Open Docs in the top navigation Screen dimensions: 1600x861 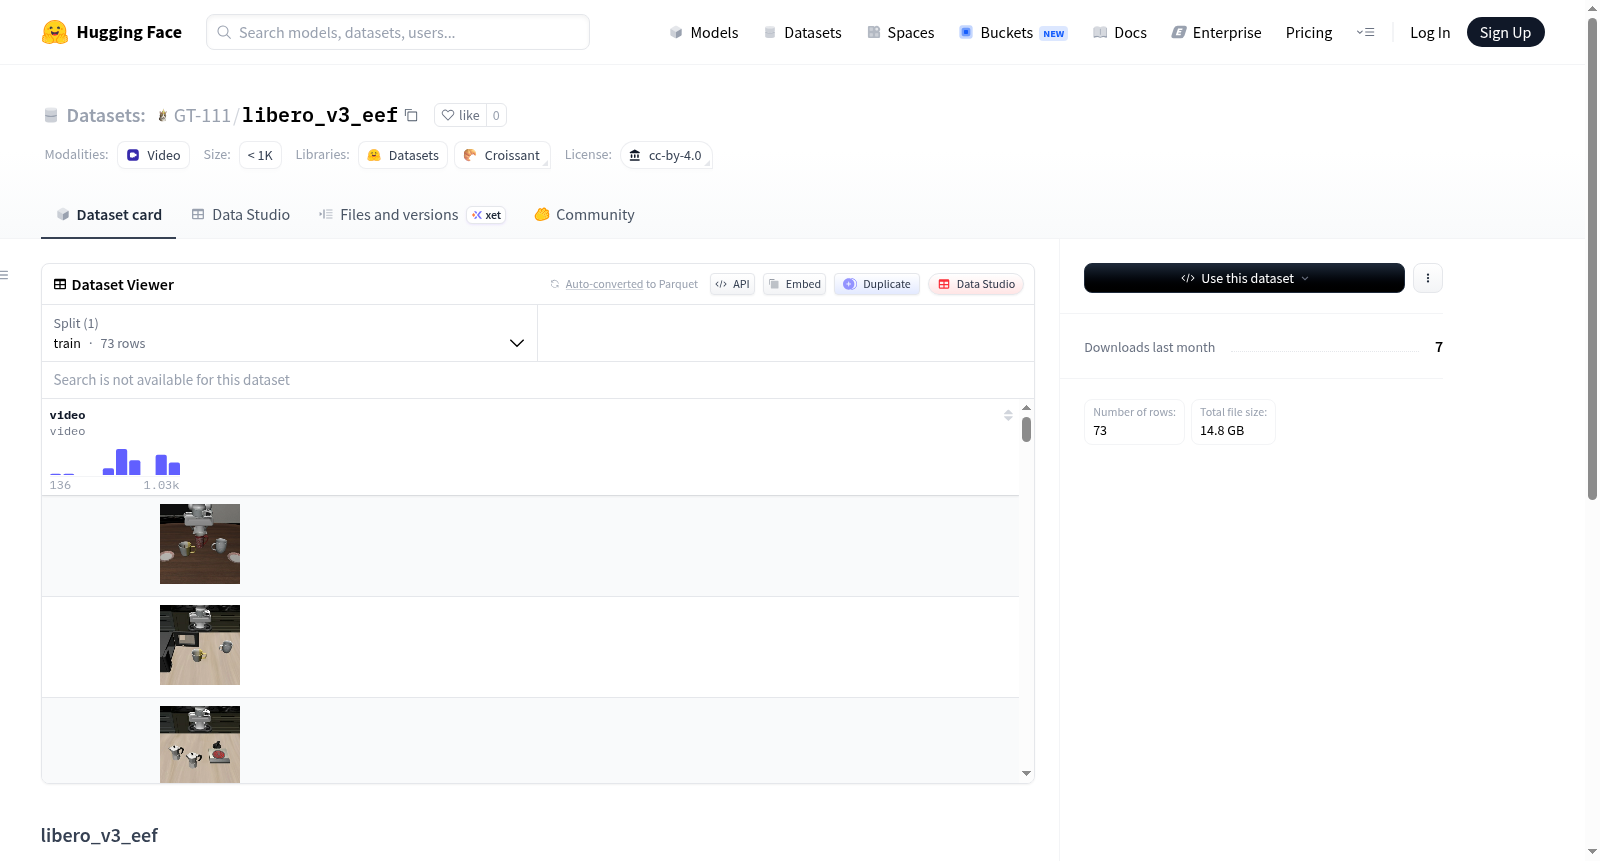point(1120,32)
